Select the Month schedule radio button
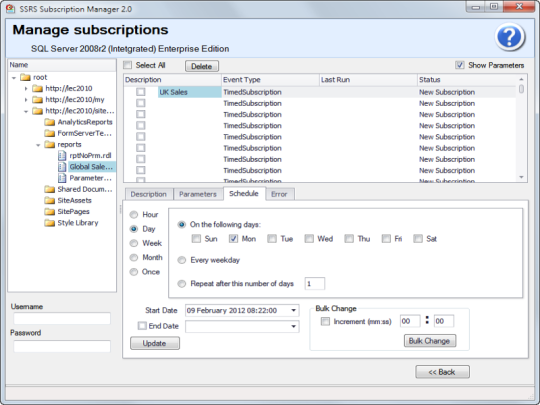Screen dimensions: 540x405 (134, 258)
